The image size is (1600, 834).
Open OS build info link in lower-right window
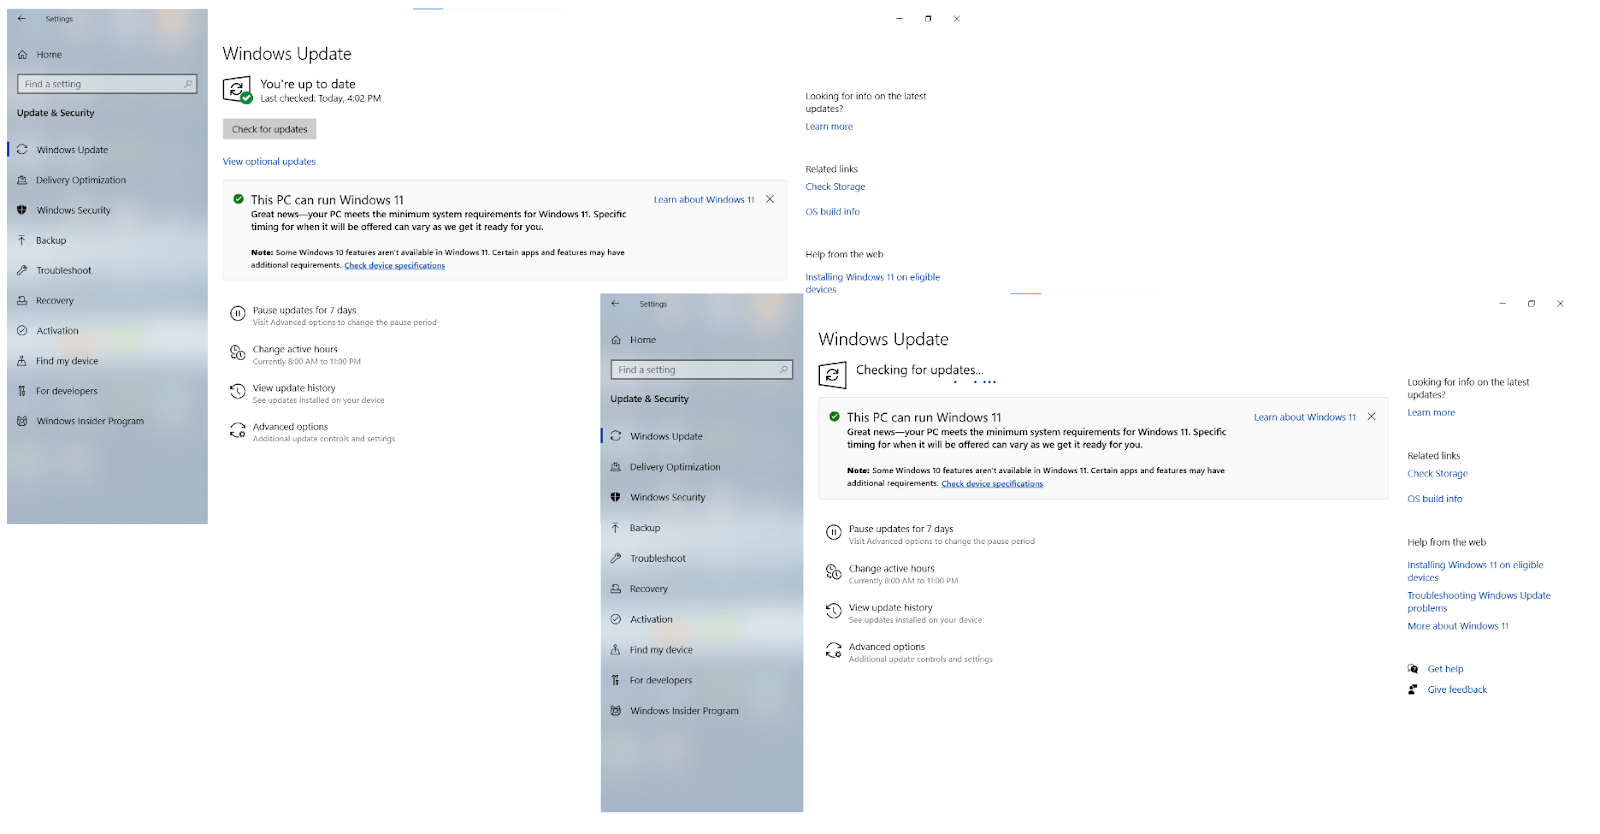pos(1435,499)
